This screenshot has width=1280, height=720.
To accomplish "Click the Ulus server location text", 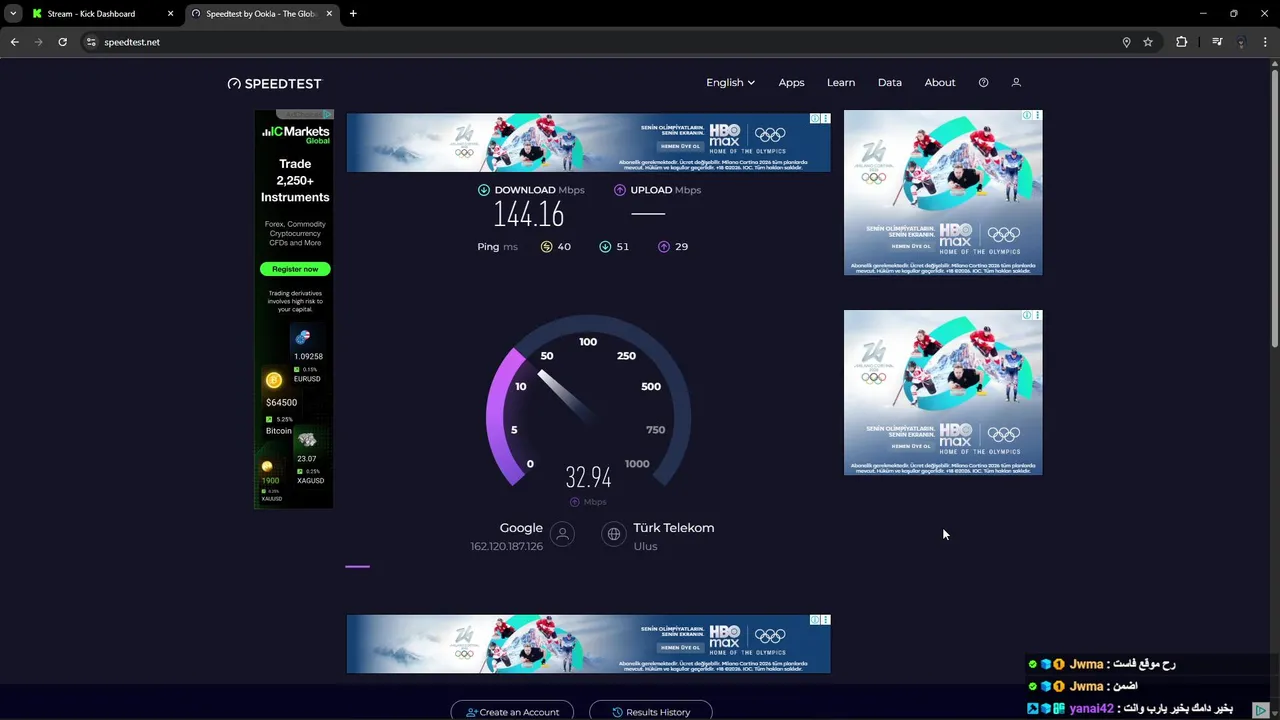I will click(645, 547).
